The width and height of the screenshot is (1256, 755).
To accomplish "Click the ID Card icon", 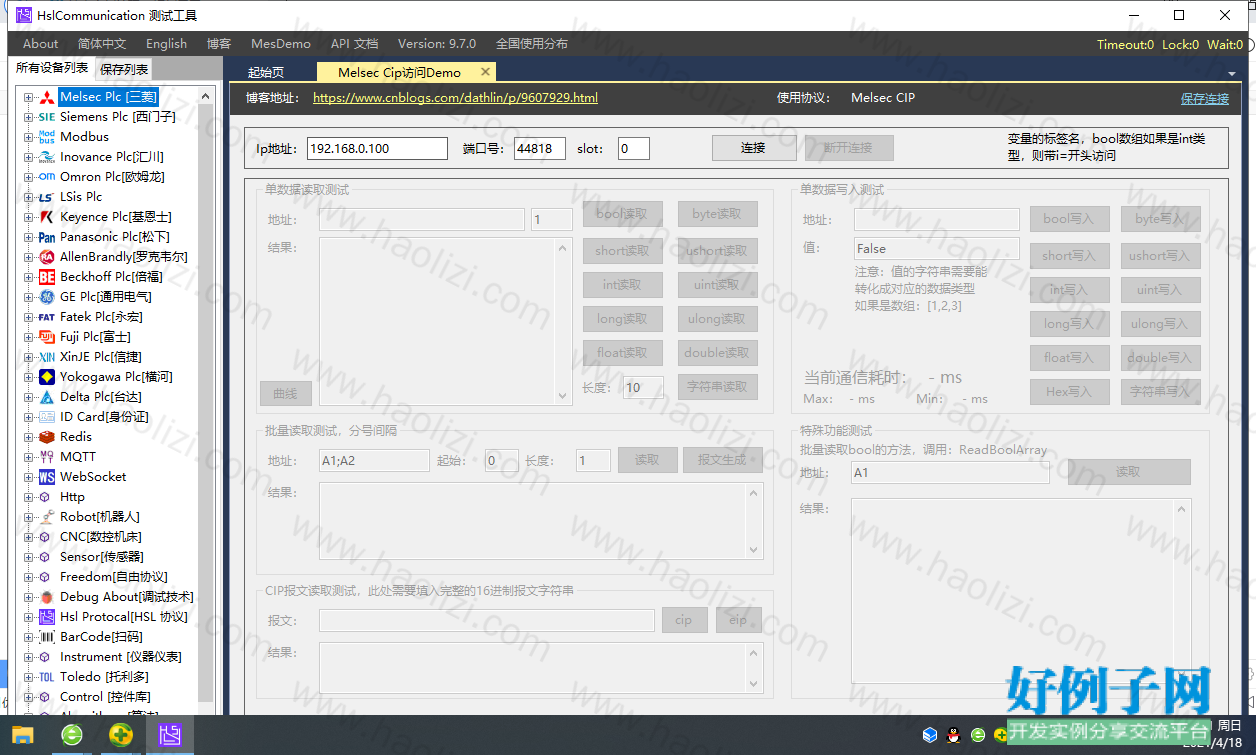I will [46, 417].
